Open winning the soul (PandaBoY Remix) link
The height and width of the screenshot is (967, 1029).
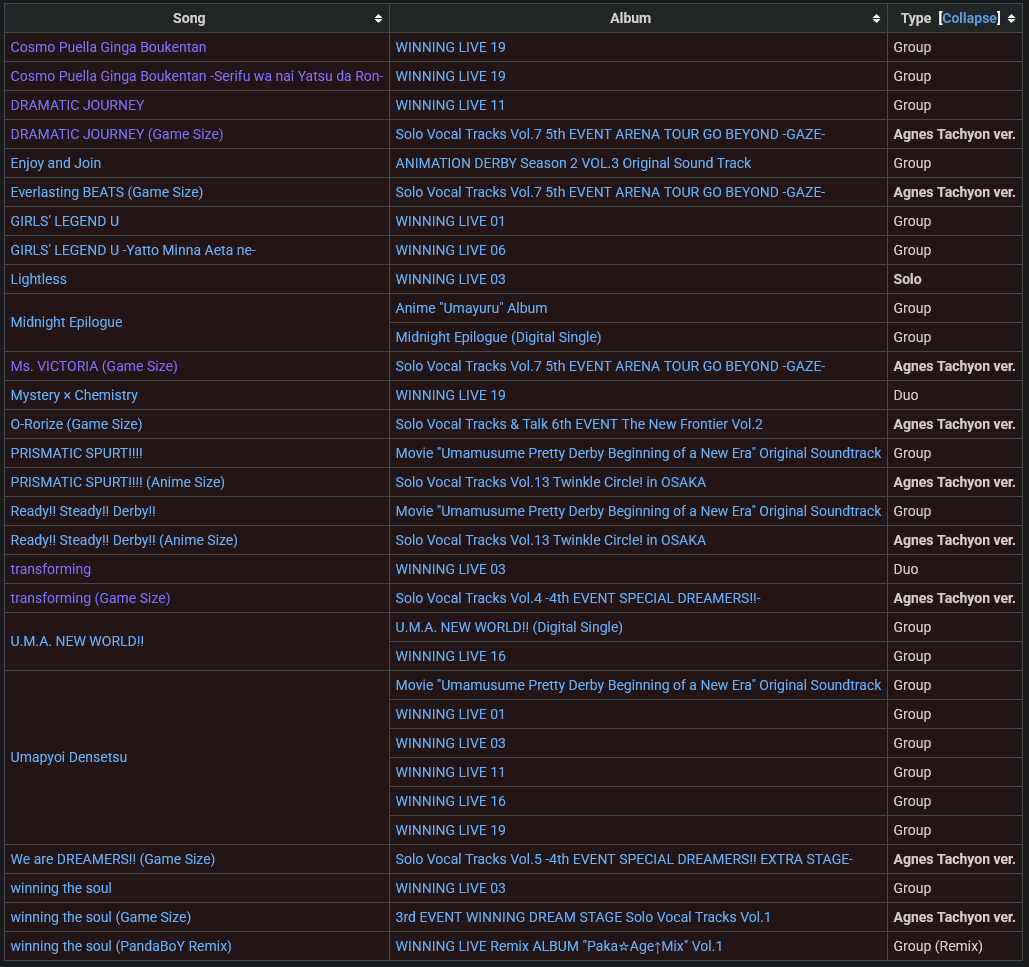(121, 945)
